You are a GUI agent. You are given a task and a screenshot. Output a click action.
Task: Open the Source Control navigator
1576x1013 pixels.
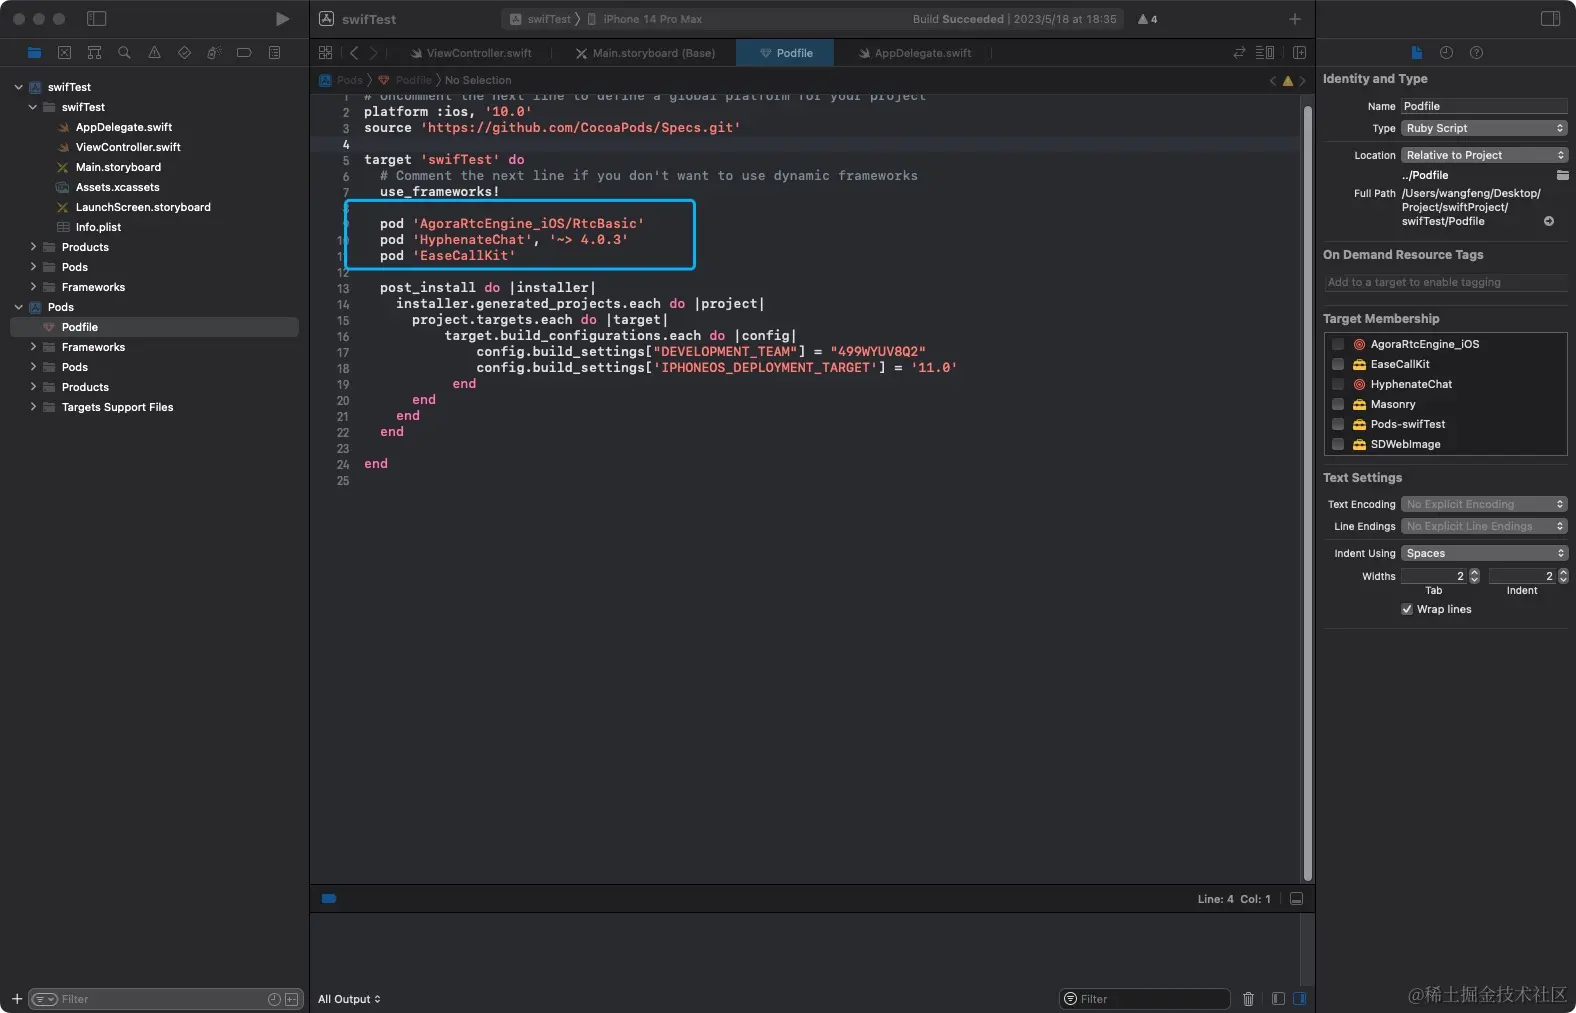click(64, 53)
